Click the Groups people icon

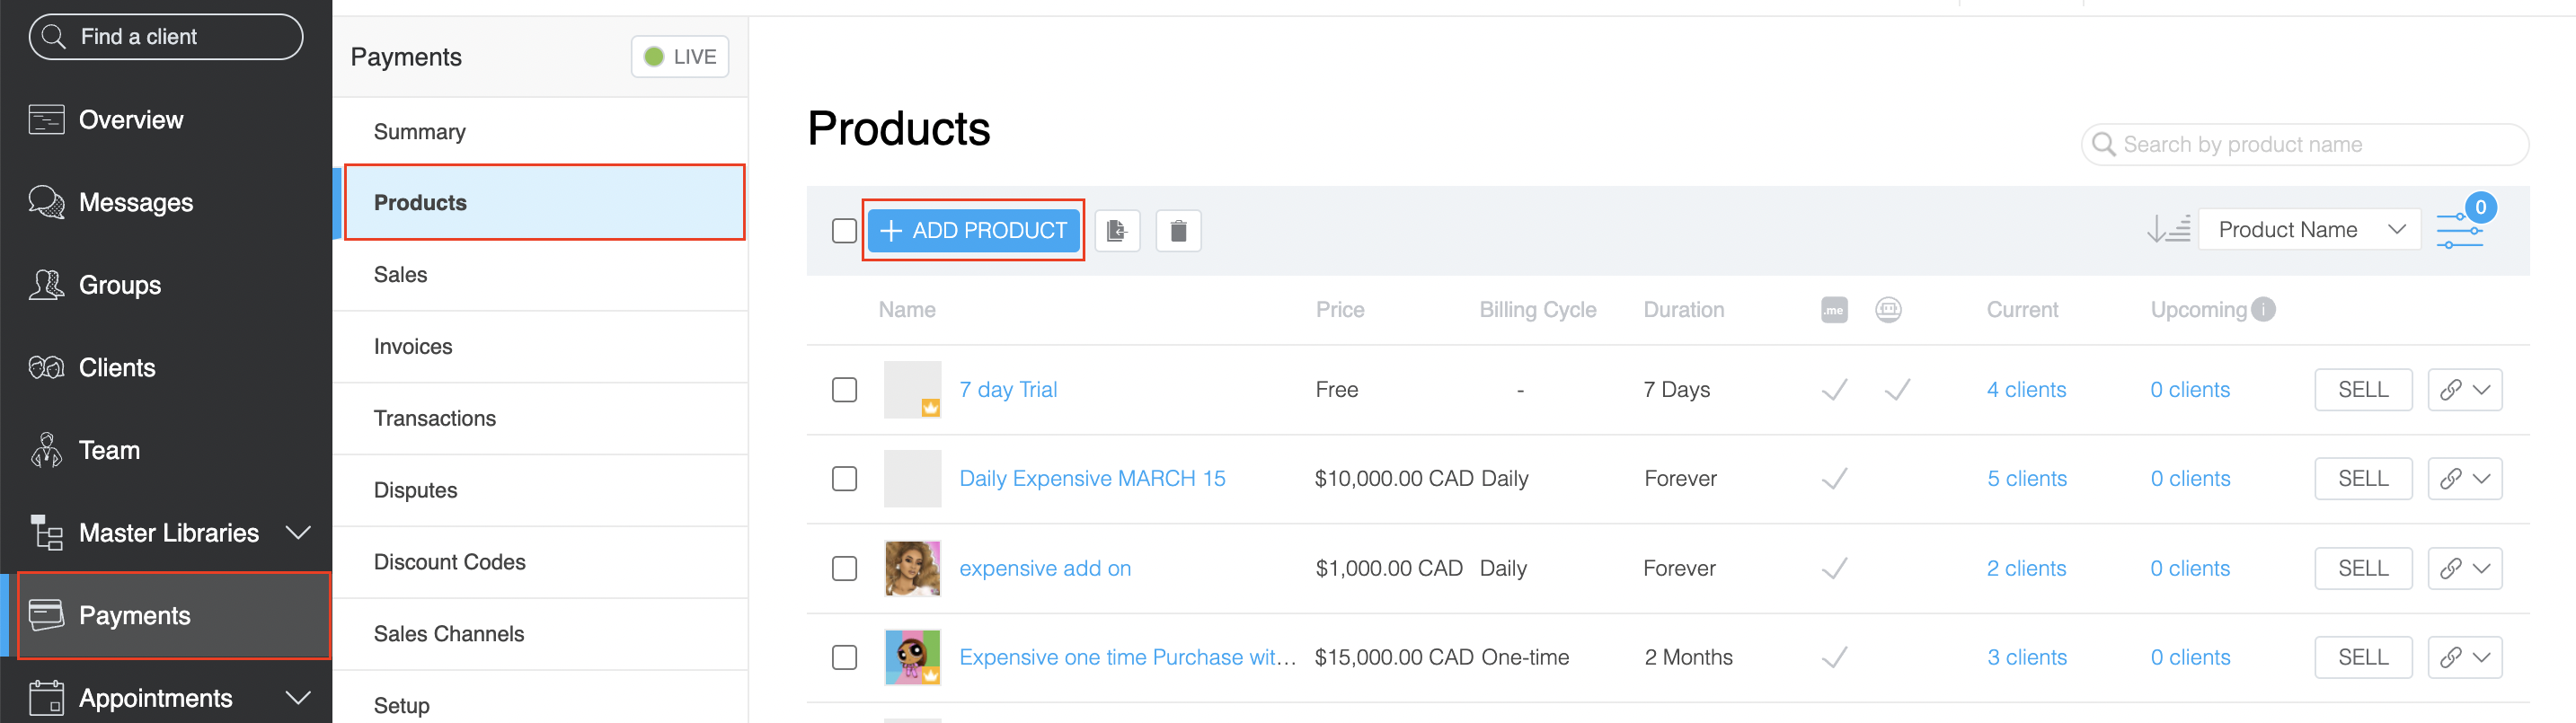point(46,285)
